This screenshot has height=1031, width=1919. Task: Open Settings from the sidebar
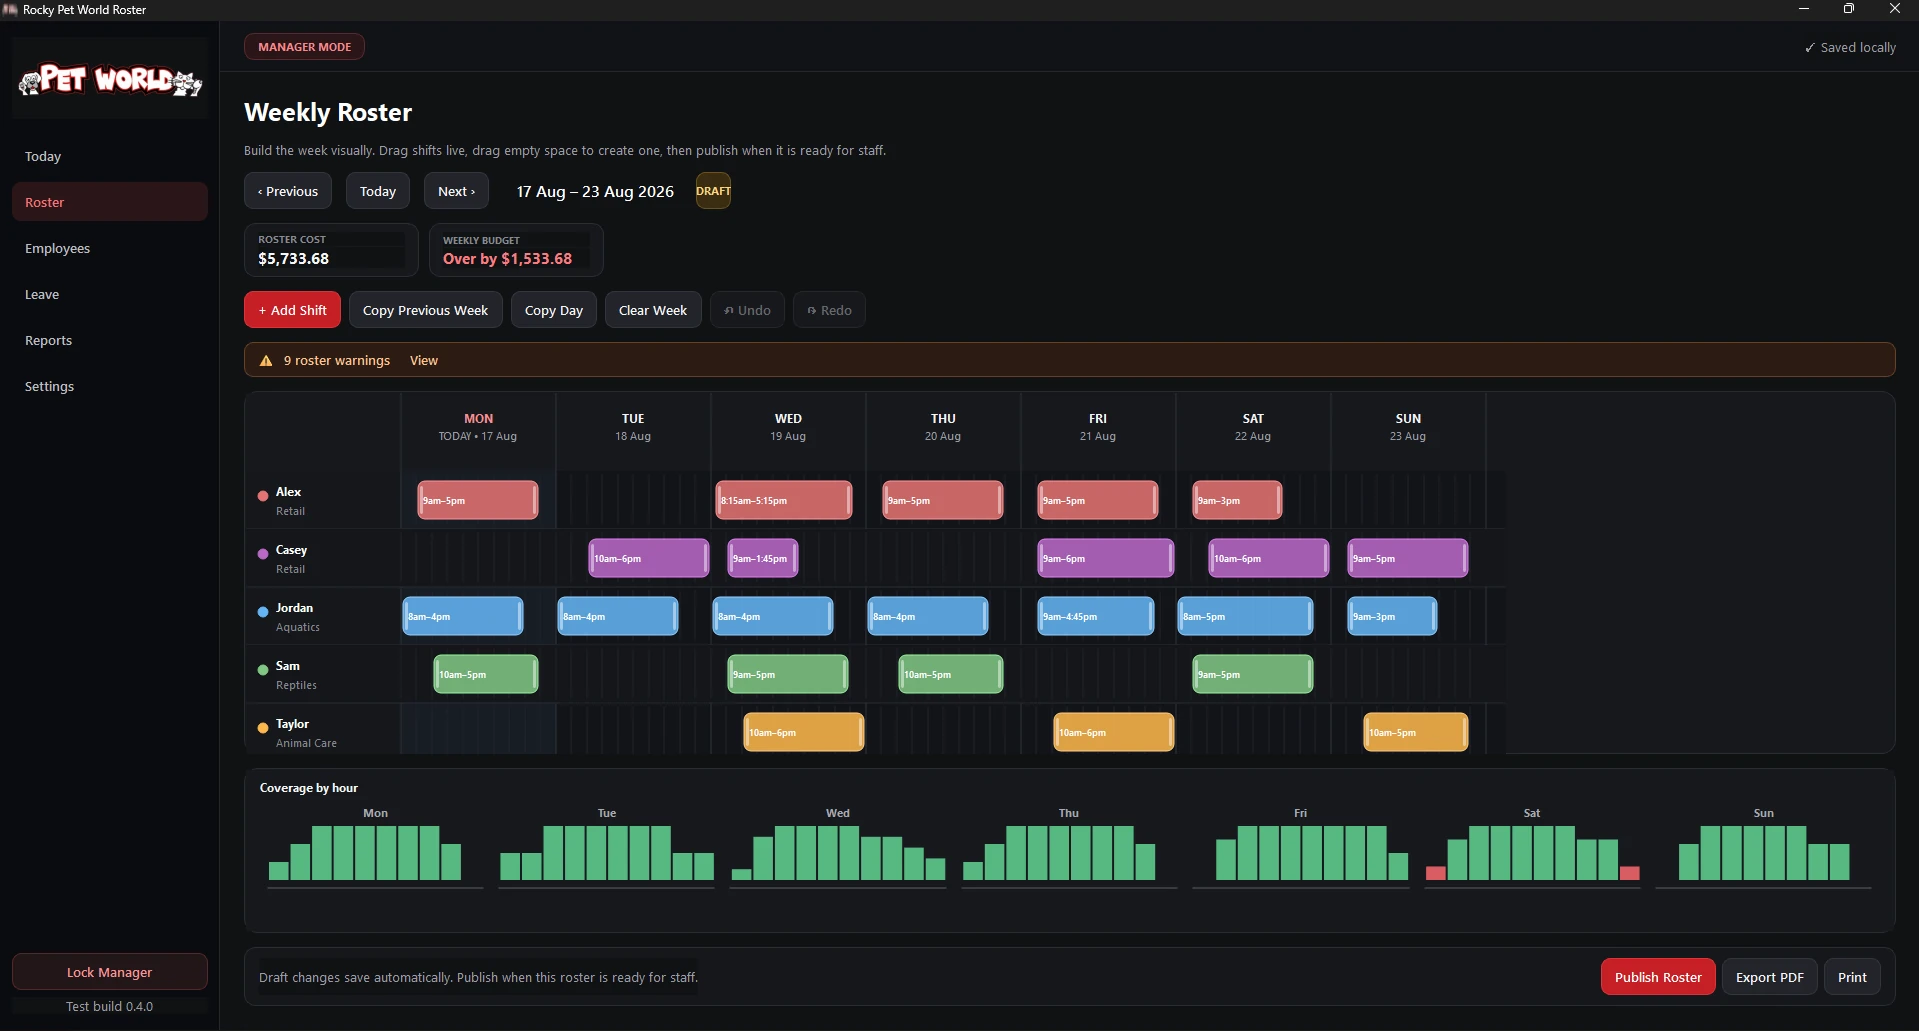(x=110, y=386)
